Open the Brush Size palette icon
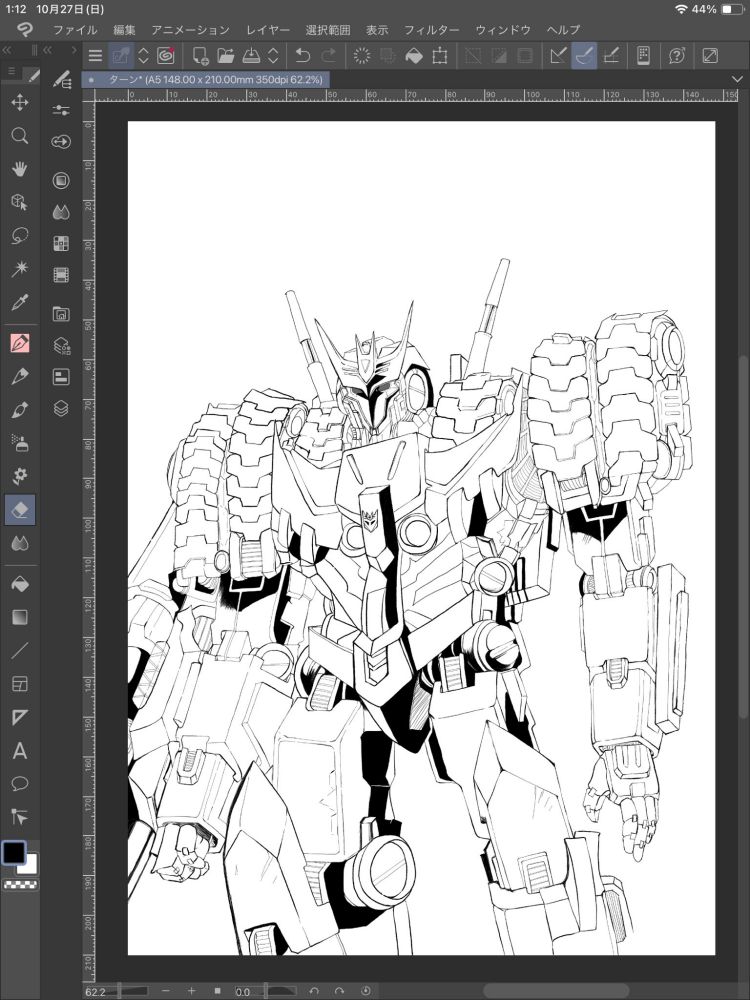 pyautogui.click(x=61, y=142)
